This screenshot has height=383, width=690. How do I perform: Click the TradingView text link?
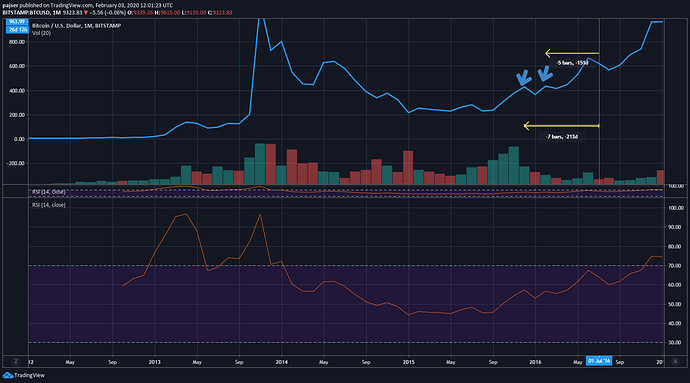(29, 376)
